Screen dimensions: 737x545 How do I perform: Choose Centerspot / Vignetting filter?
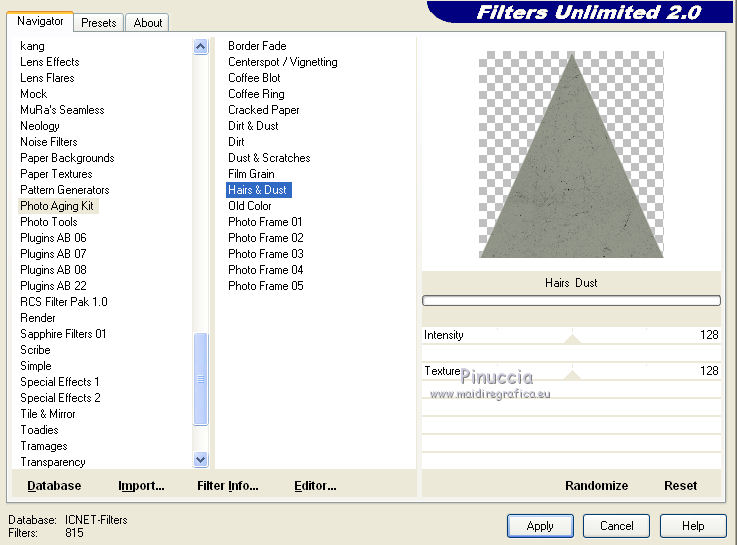click(283, 62)
